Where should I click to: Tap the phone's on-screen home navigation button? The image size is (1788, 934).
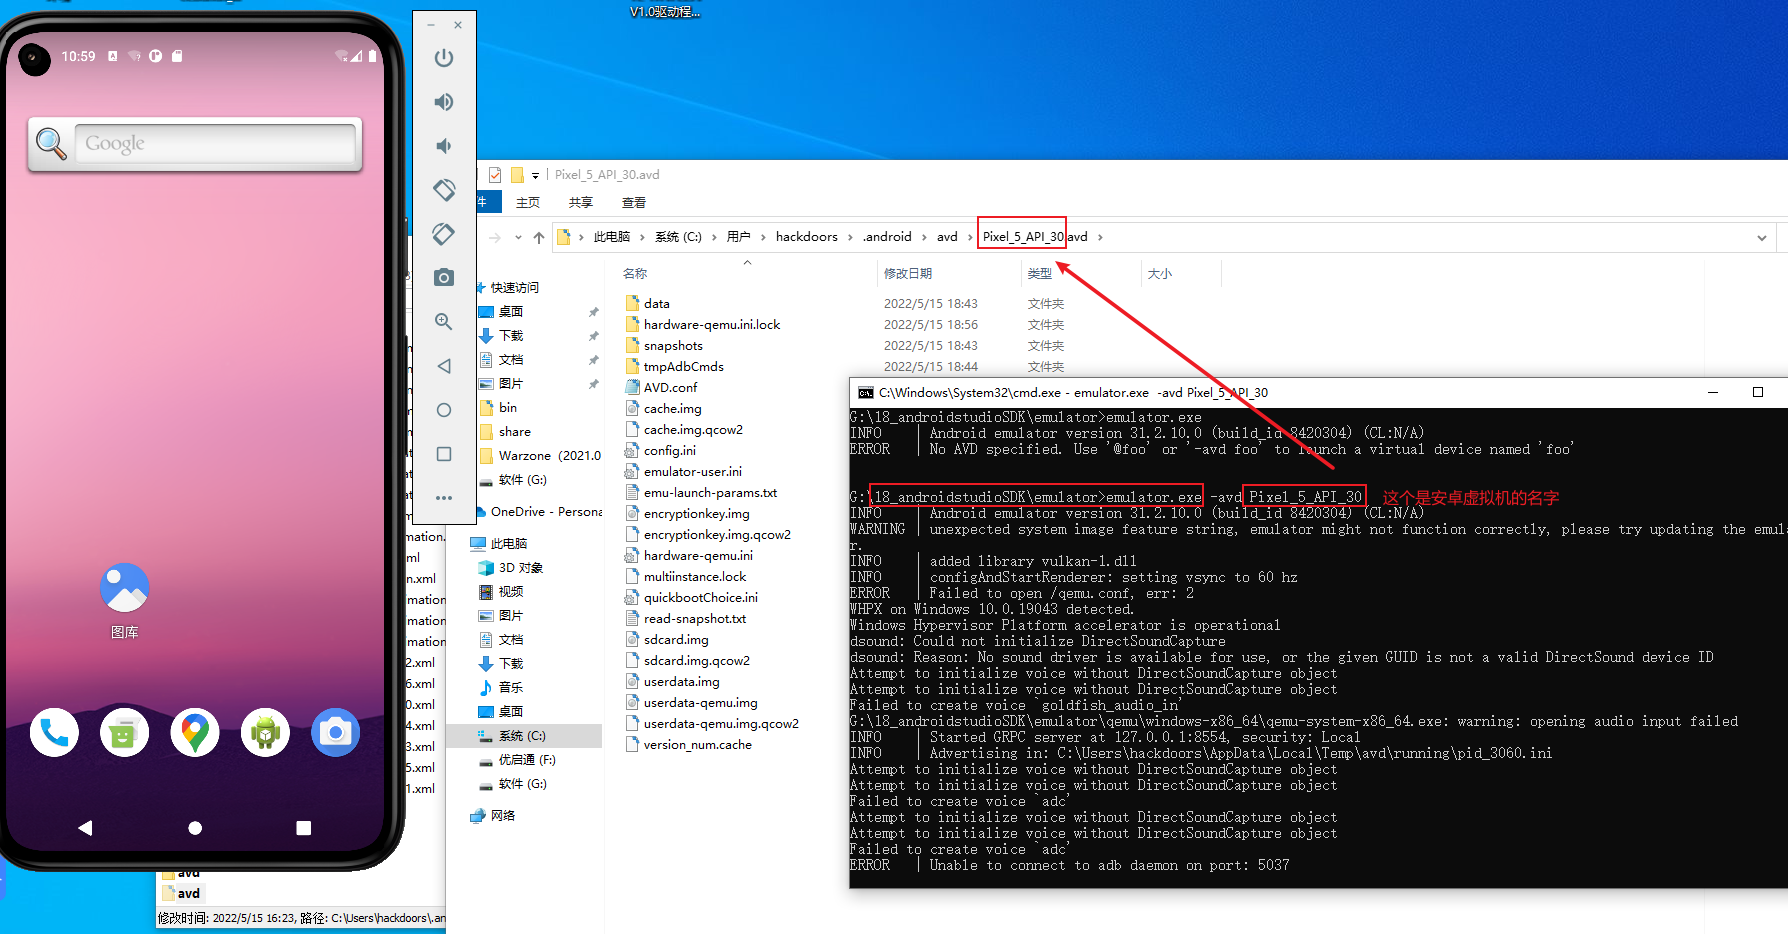click(195, 828)
